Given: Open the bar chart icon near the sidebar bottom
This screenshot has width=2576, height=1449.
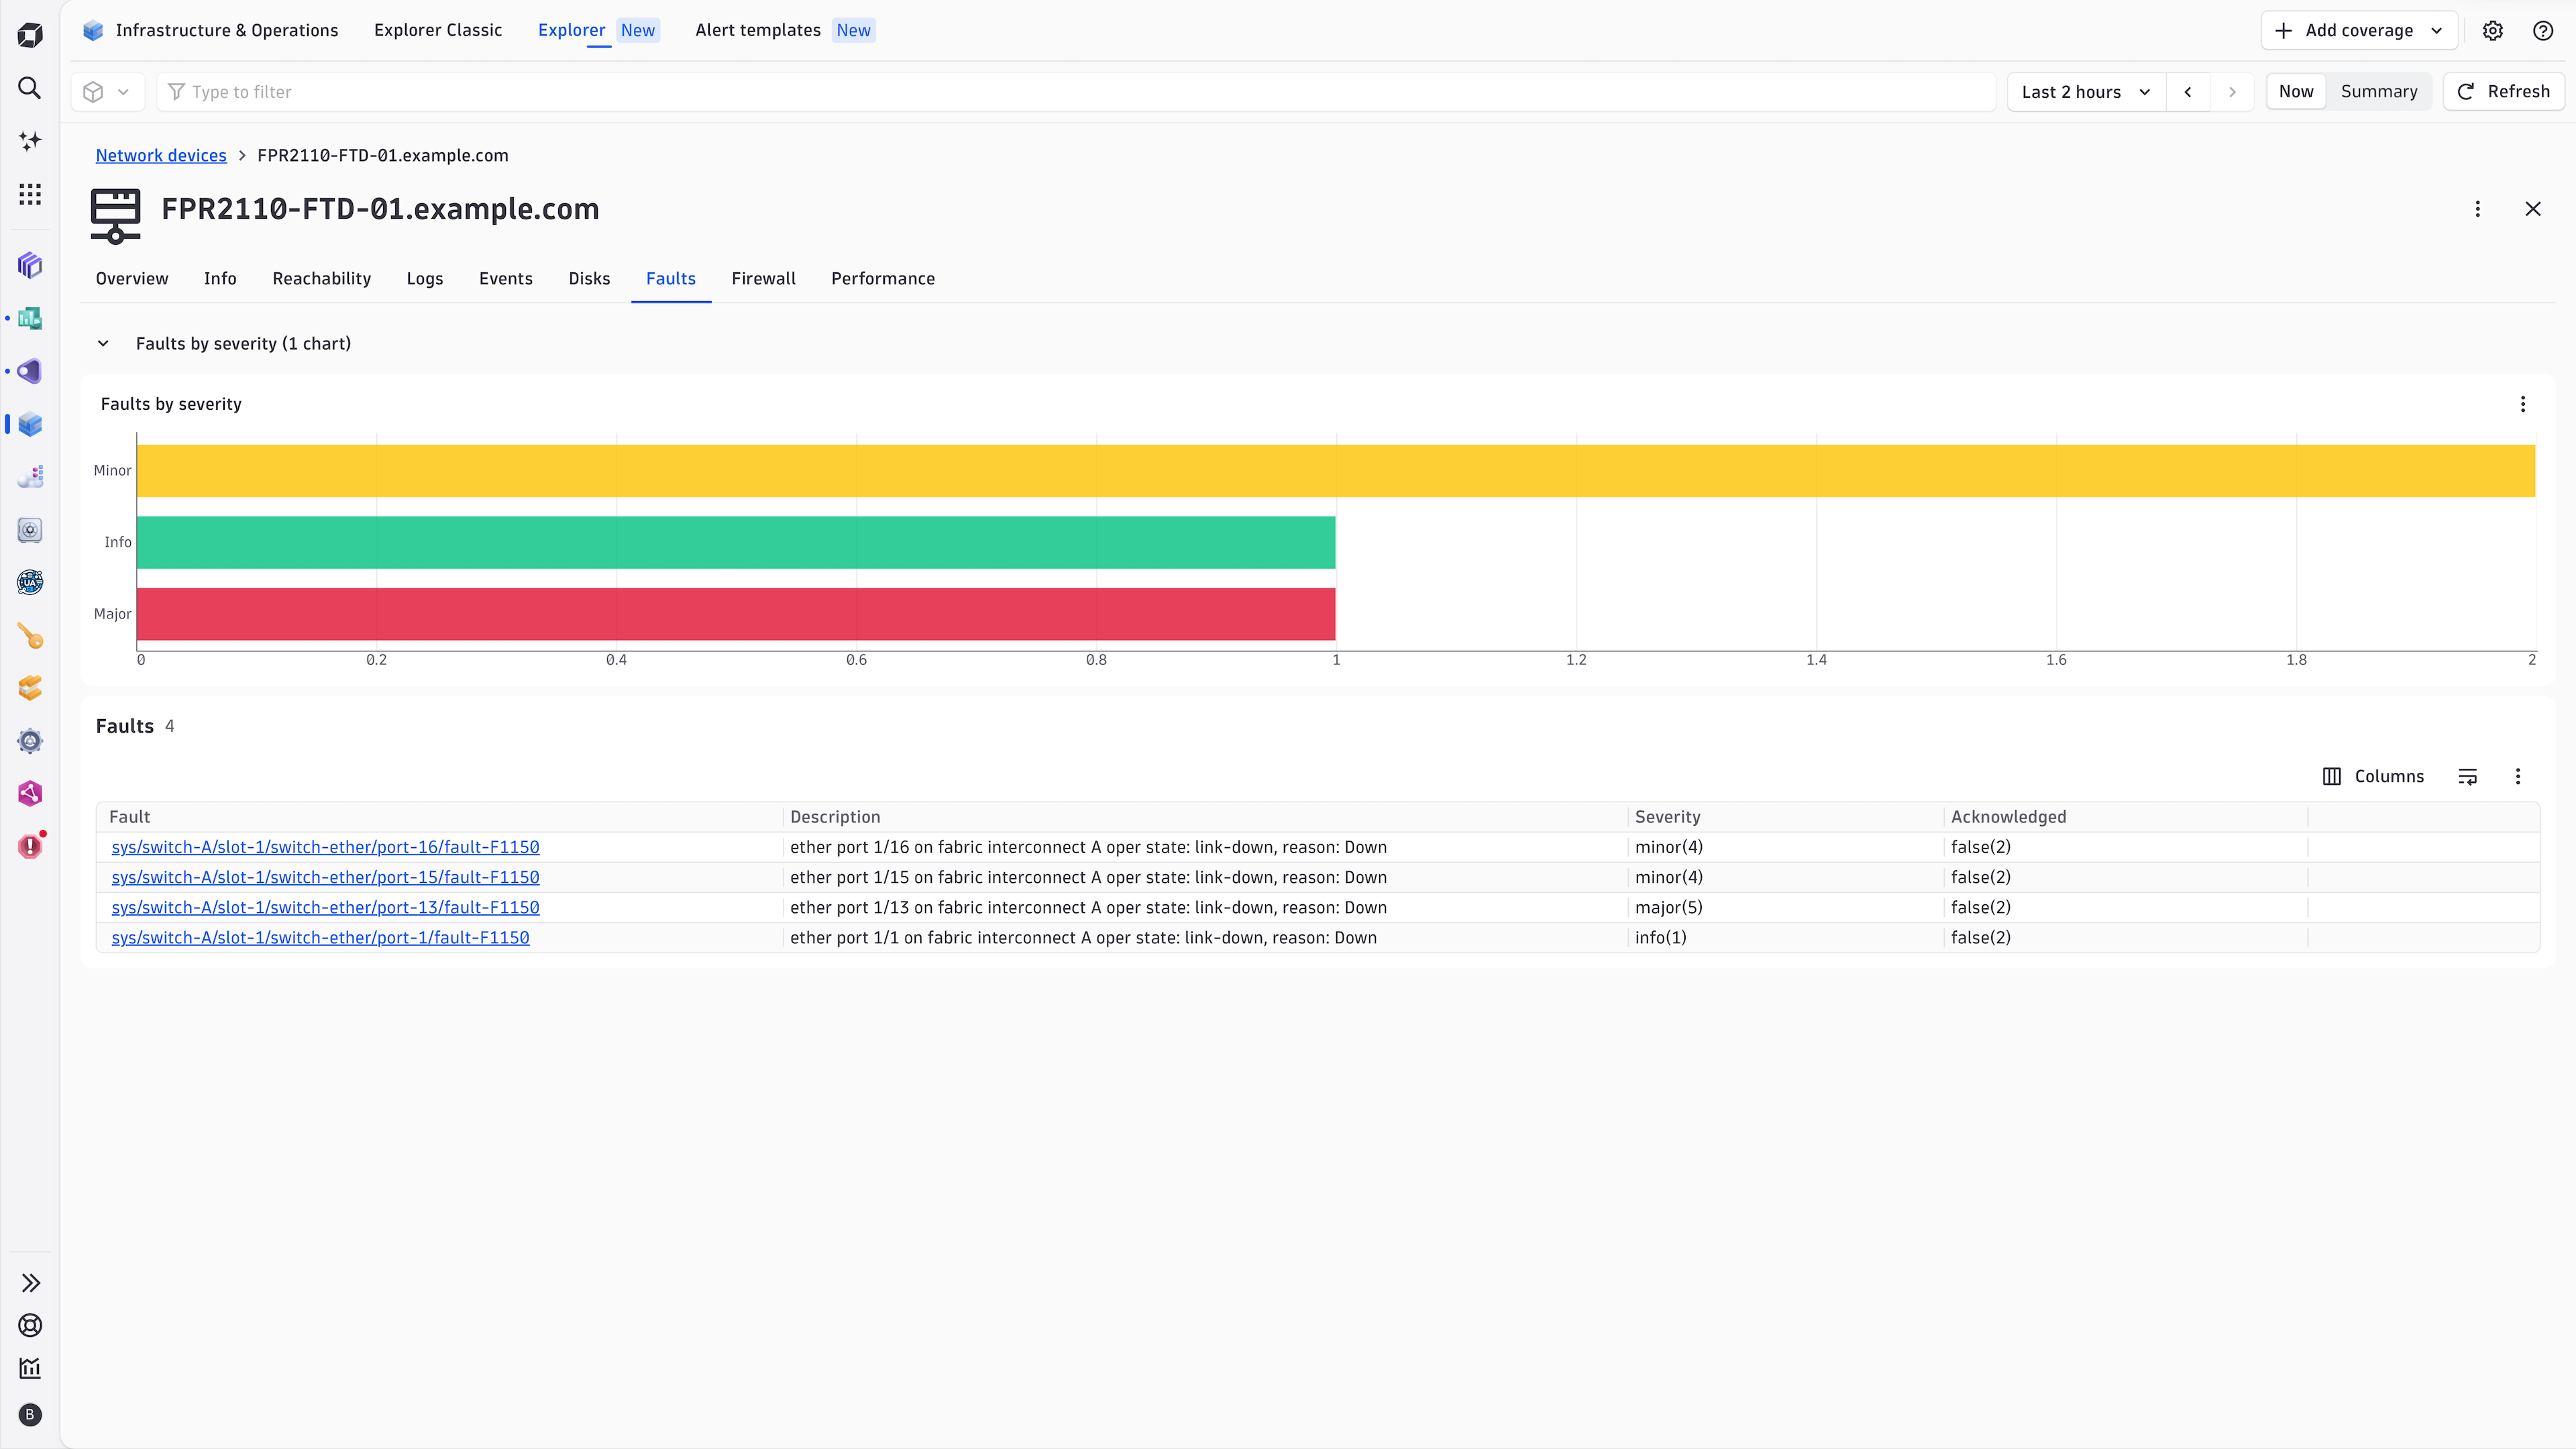Looking at the screenshot, I should point(30,1368).
